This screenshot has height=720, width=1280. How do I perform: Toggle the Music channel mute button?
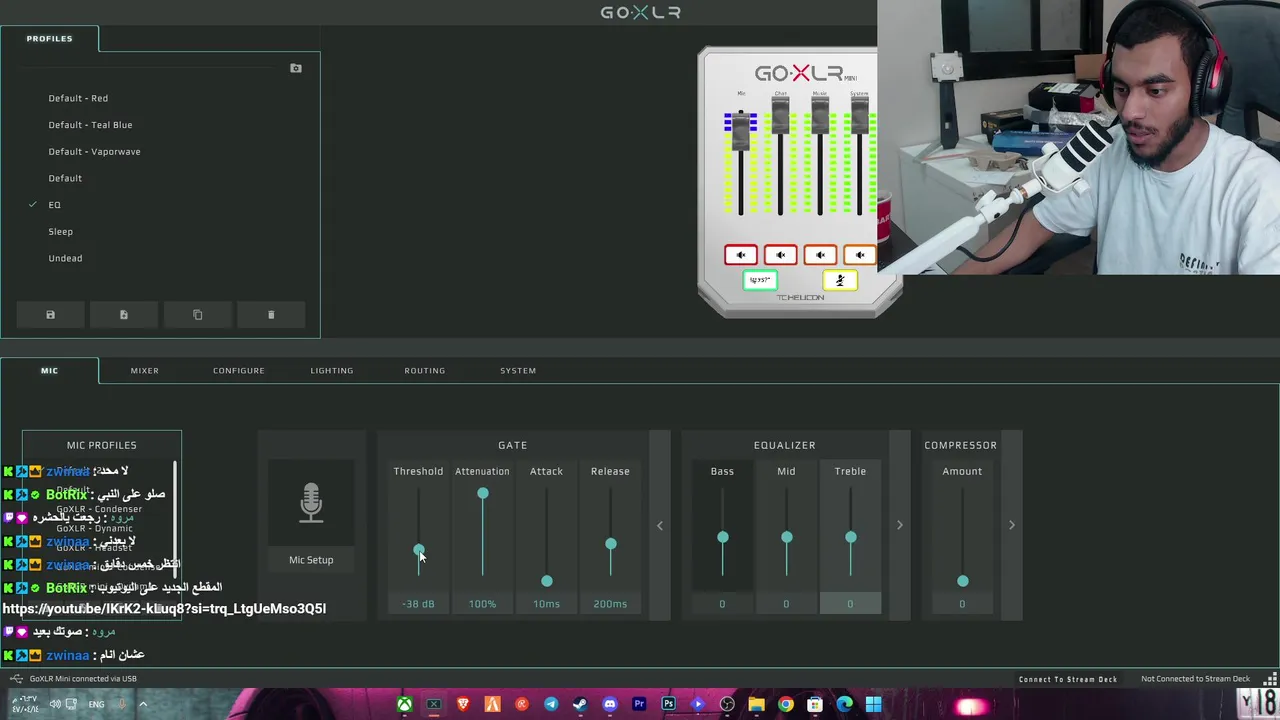click(820, 255)
